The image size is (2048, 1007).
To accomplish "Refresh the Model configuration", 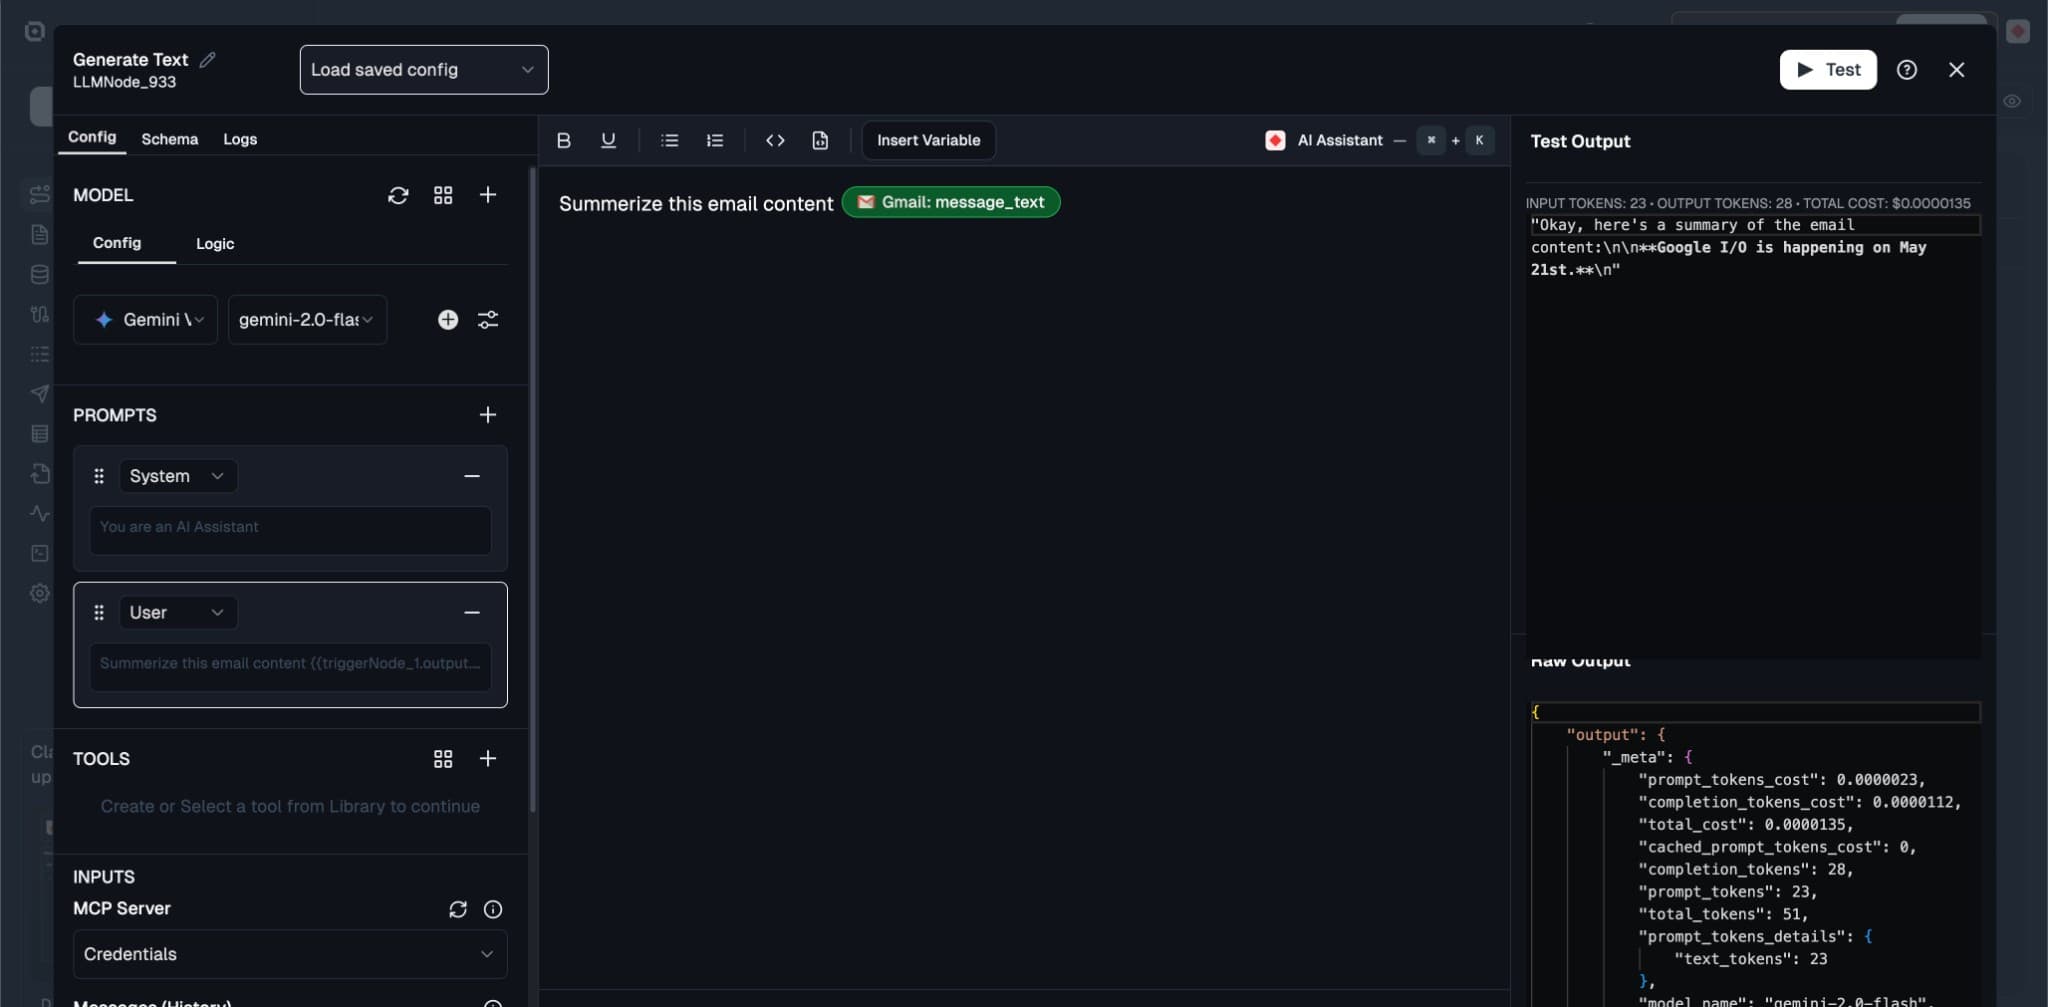I will click(398, 194).
